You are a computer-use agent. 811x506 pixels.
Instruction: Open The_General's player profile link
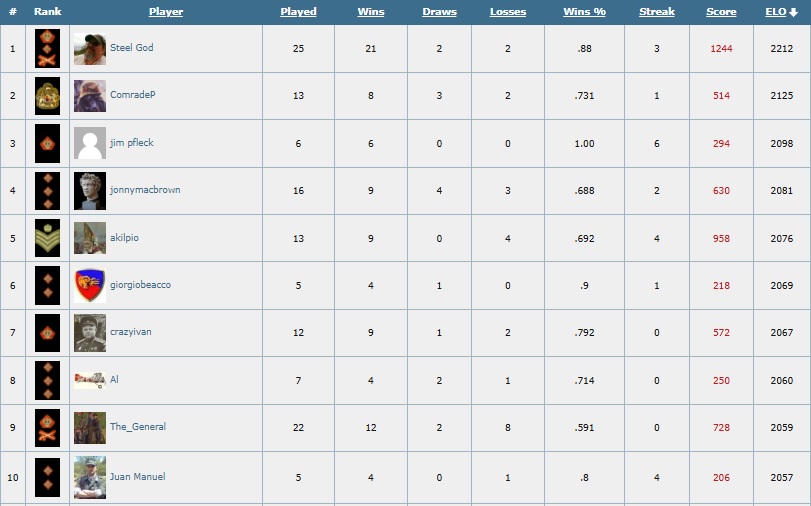coord(138,427)
